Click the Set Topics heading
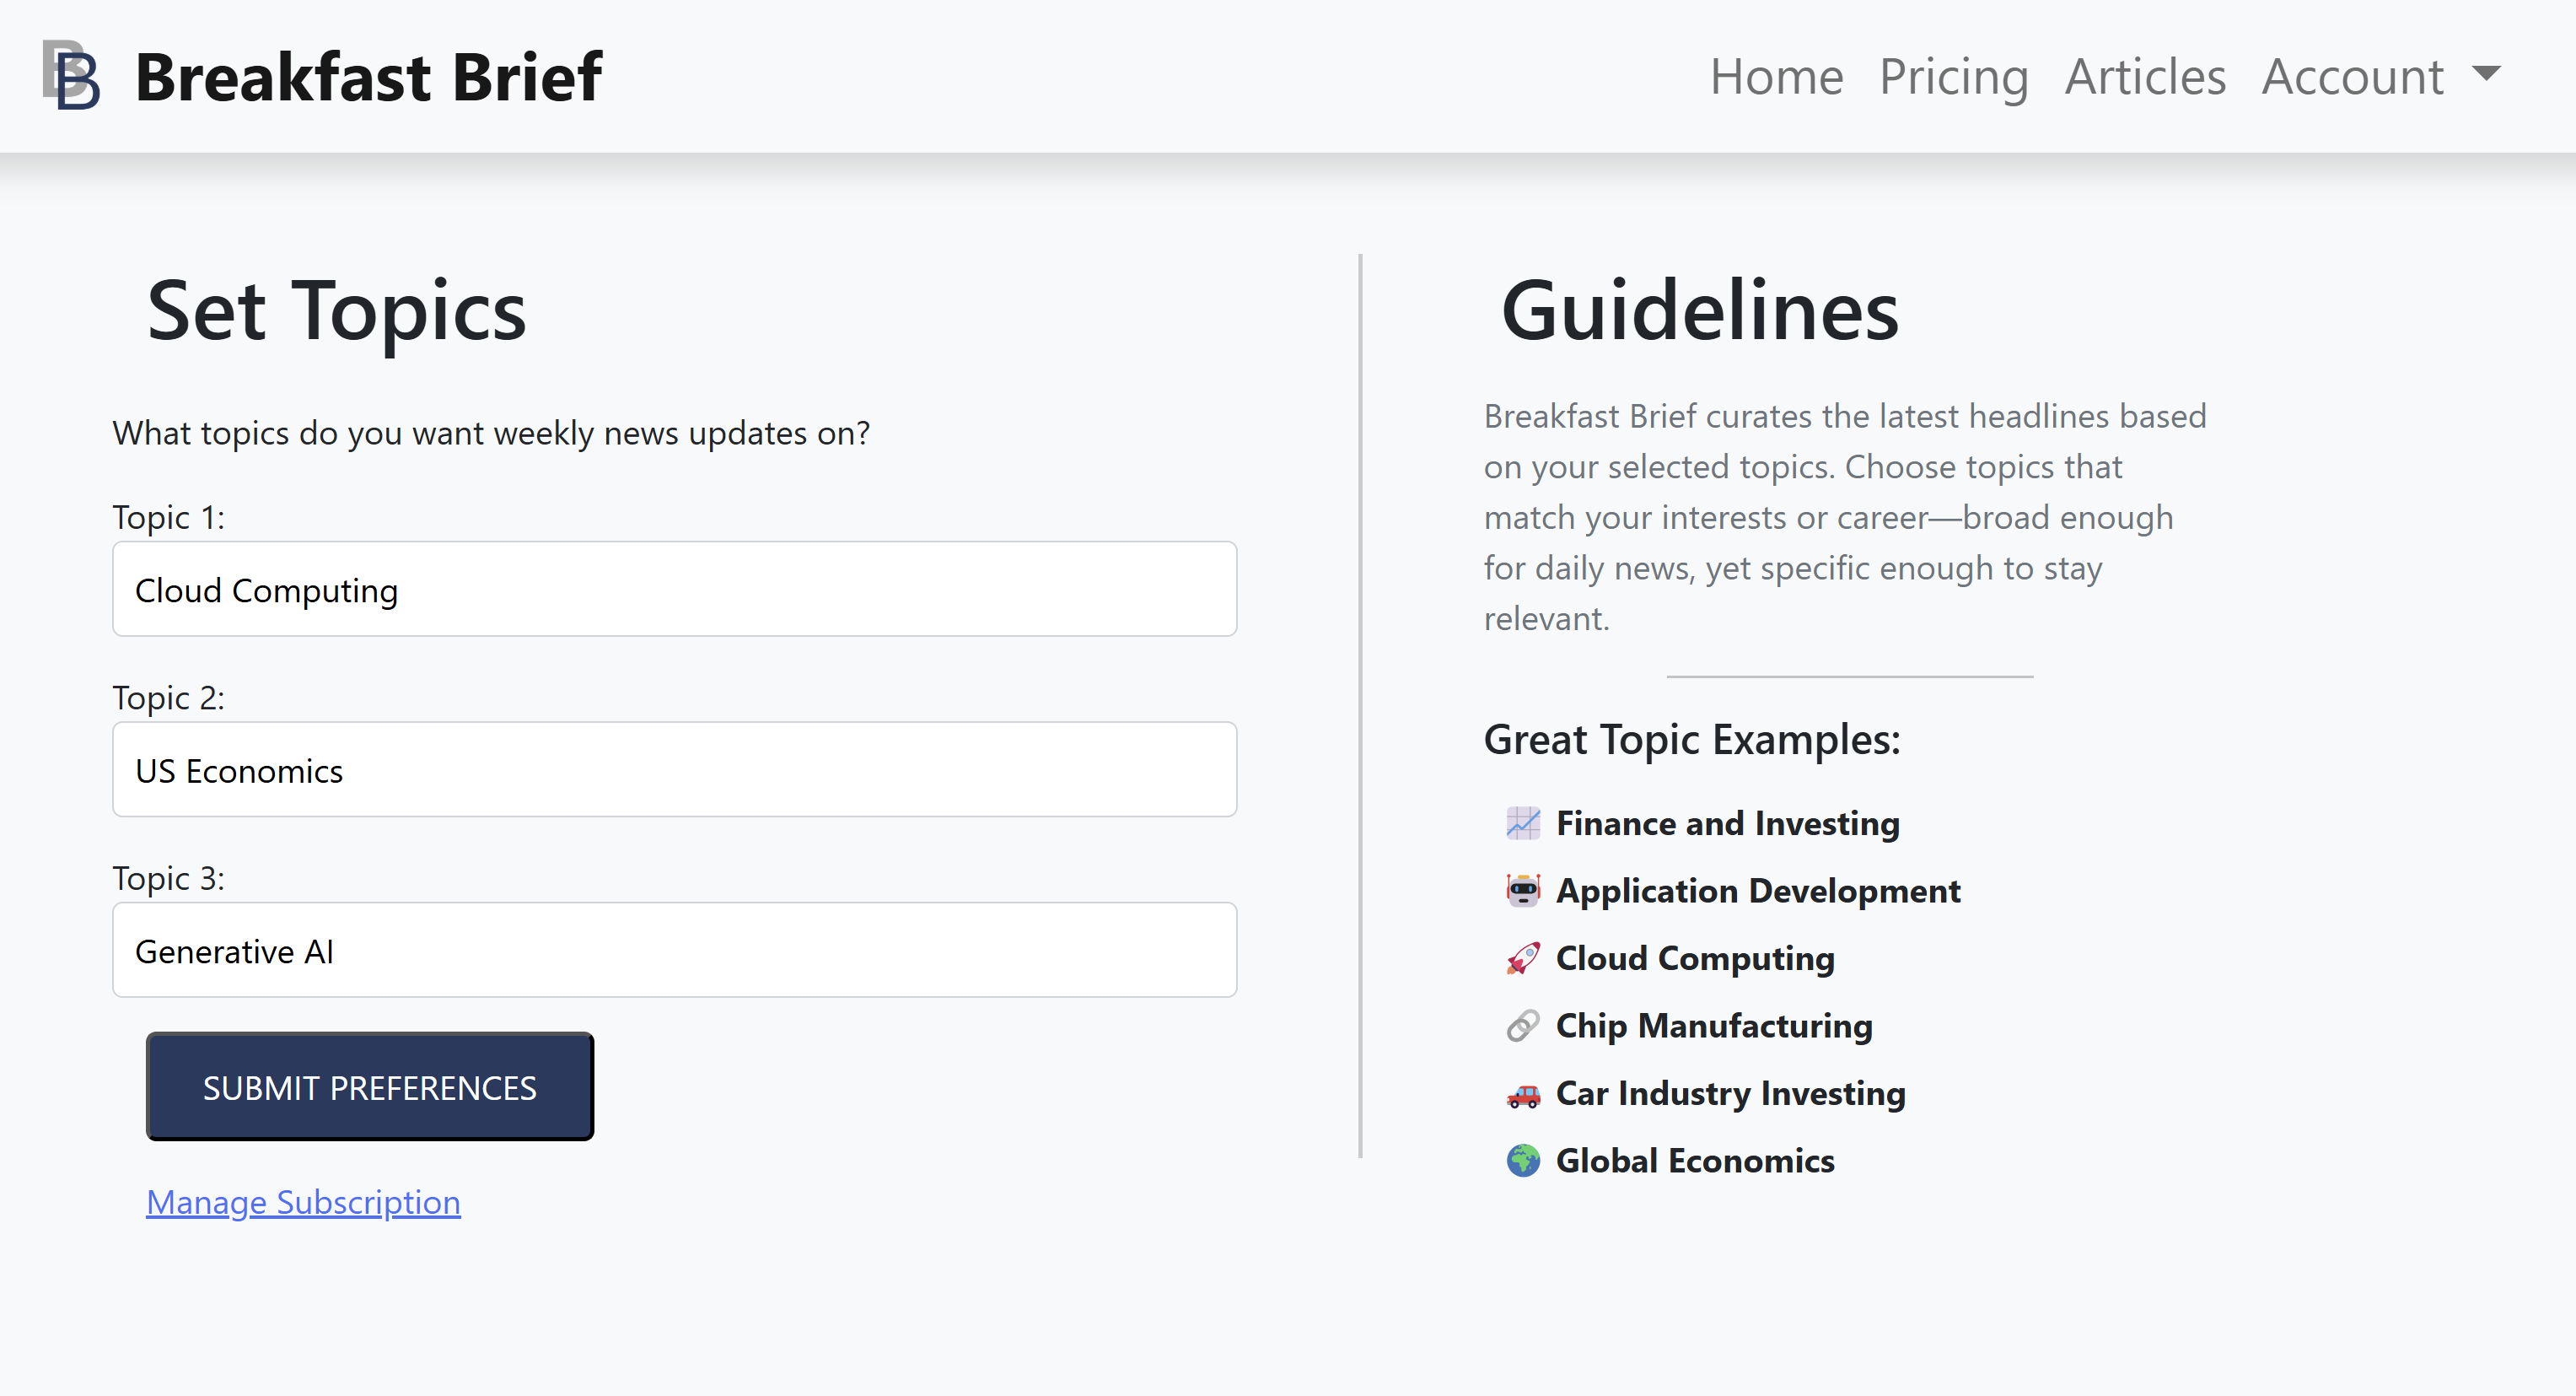Screen dimensions: 2576x1396 coord(336,311)
